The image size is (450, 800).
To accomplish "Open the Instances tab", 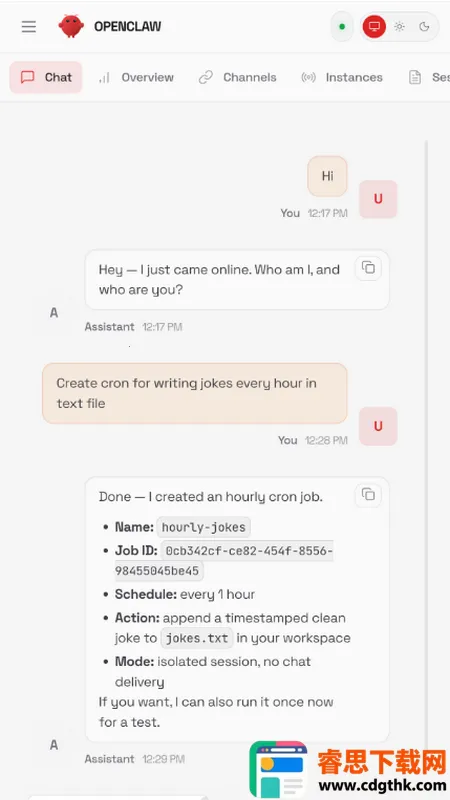I will [x=342, y=78].
